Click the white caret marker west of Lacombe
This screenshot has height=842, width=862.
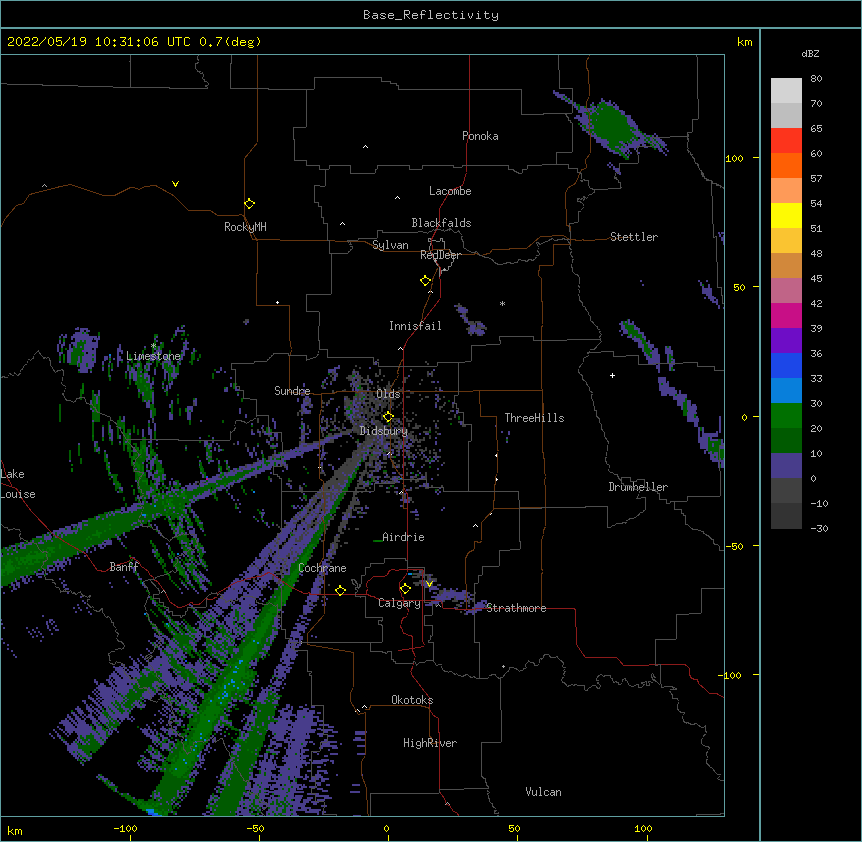[397, 198]
